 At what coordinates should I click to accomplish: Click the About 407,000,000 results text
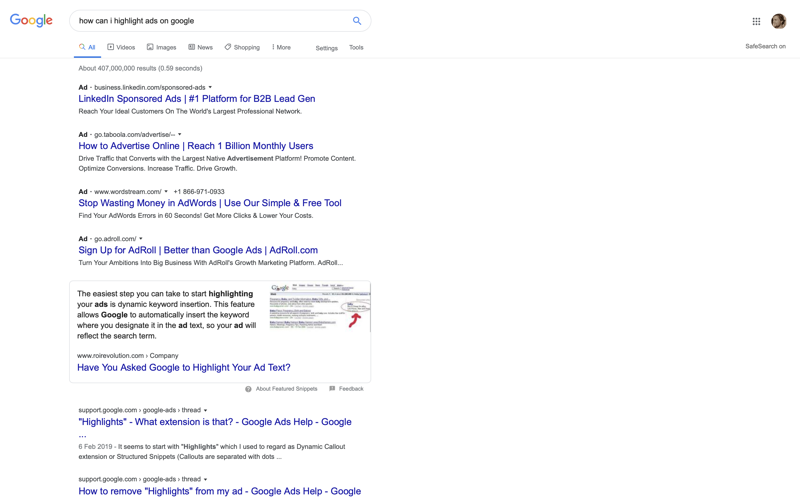[x=140, y=68]
